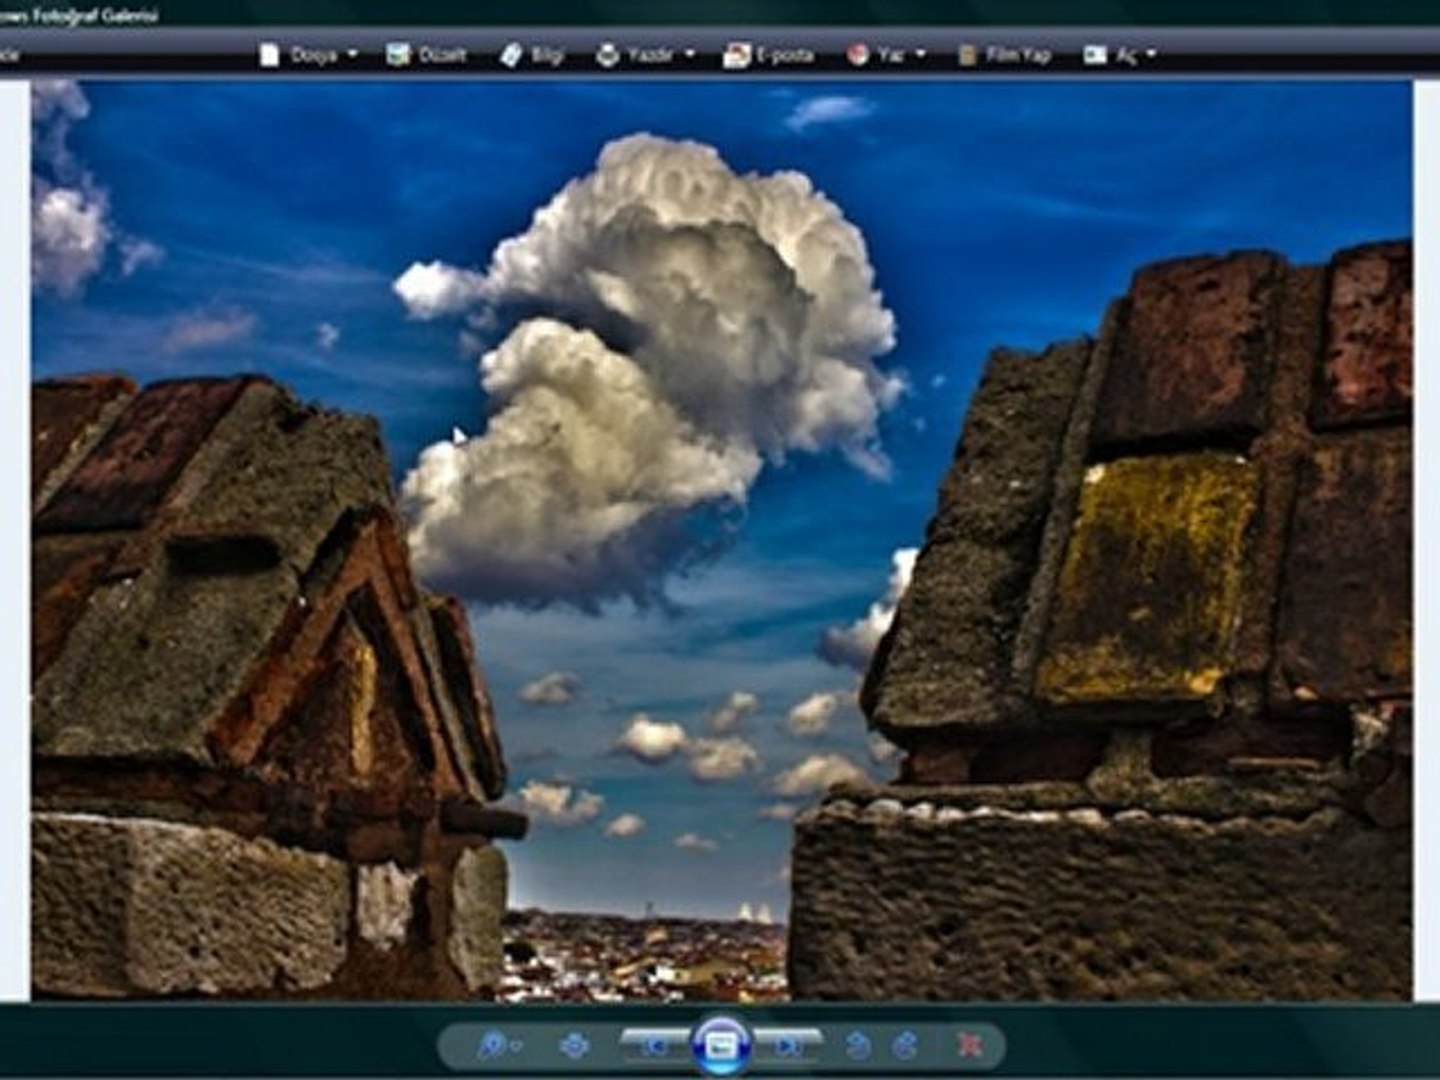This screenshot has height=1080, width=1440.
Task: Start the slide show with center button
Action: coord(721,1046)
